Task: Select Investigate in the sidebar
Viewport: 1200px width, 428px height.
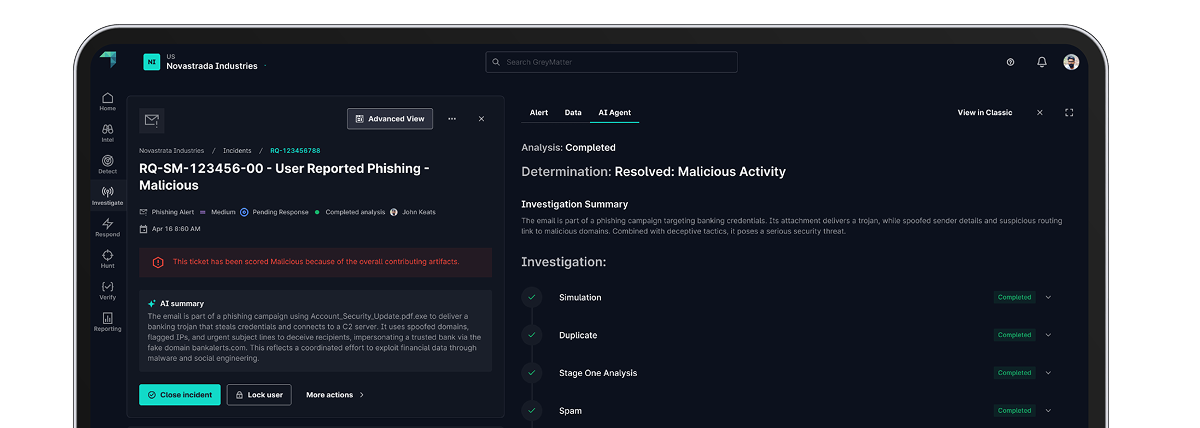Action: 107,195
